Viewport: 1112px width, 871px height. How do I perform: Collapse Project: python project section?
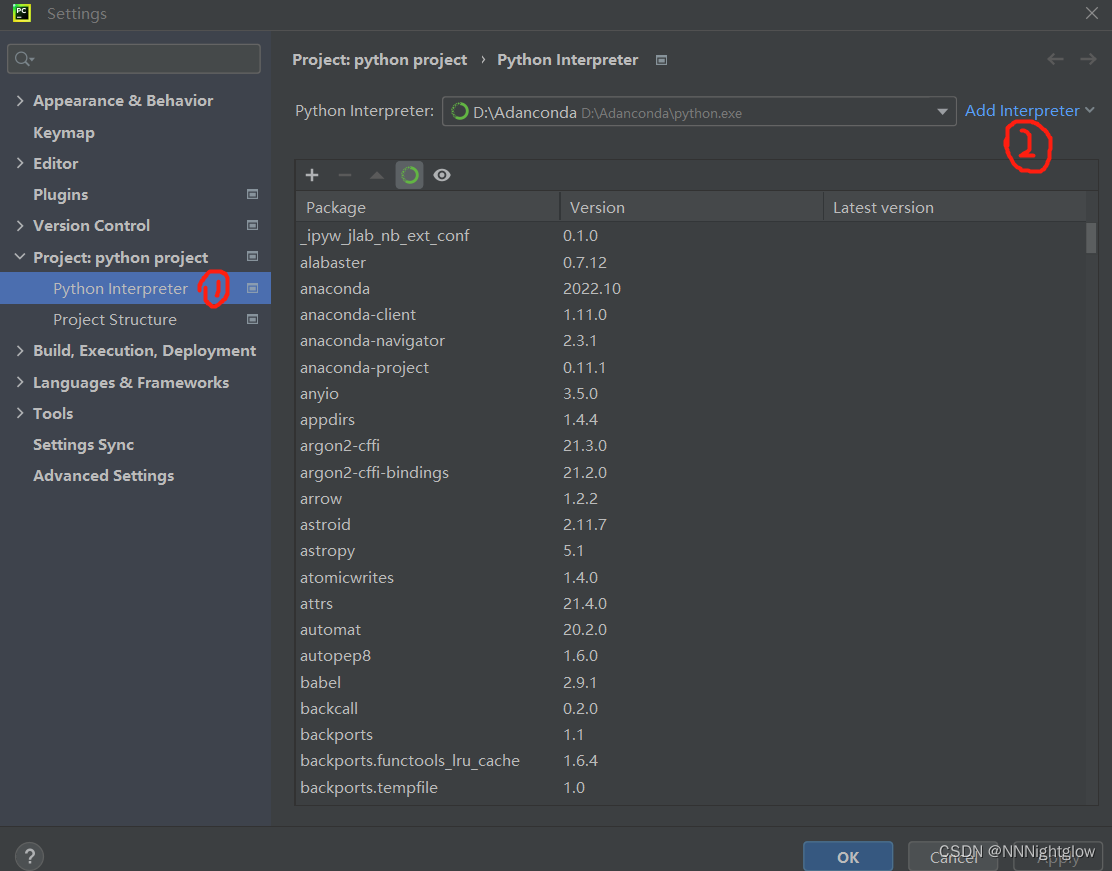point(20,257)
